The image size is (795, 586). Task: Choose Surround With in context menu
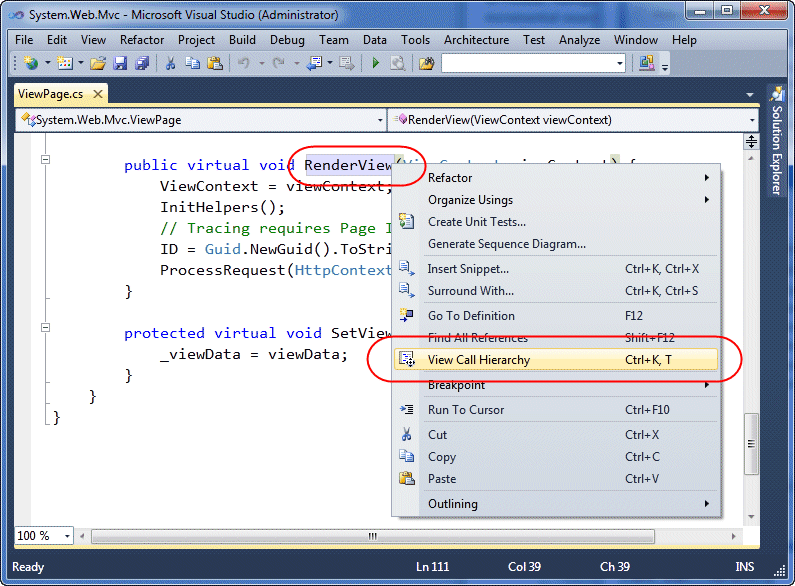click(x=556, y=290)
